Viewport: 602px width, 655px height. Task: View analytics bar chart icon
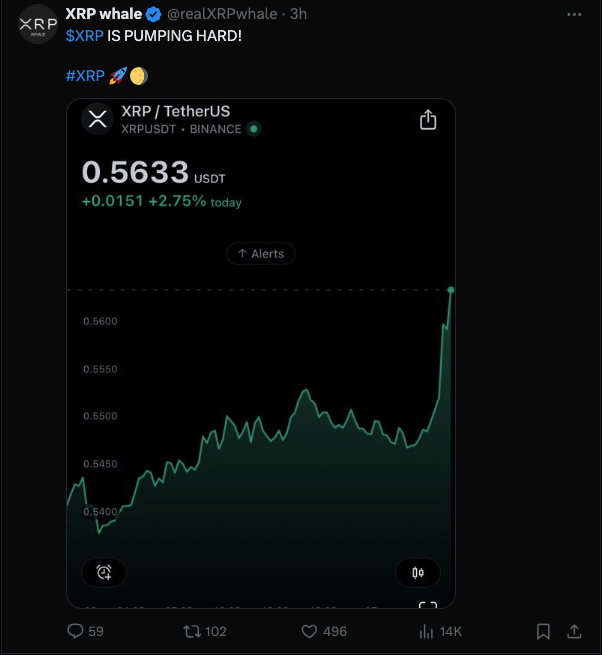(x=426, y=631)
